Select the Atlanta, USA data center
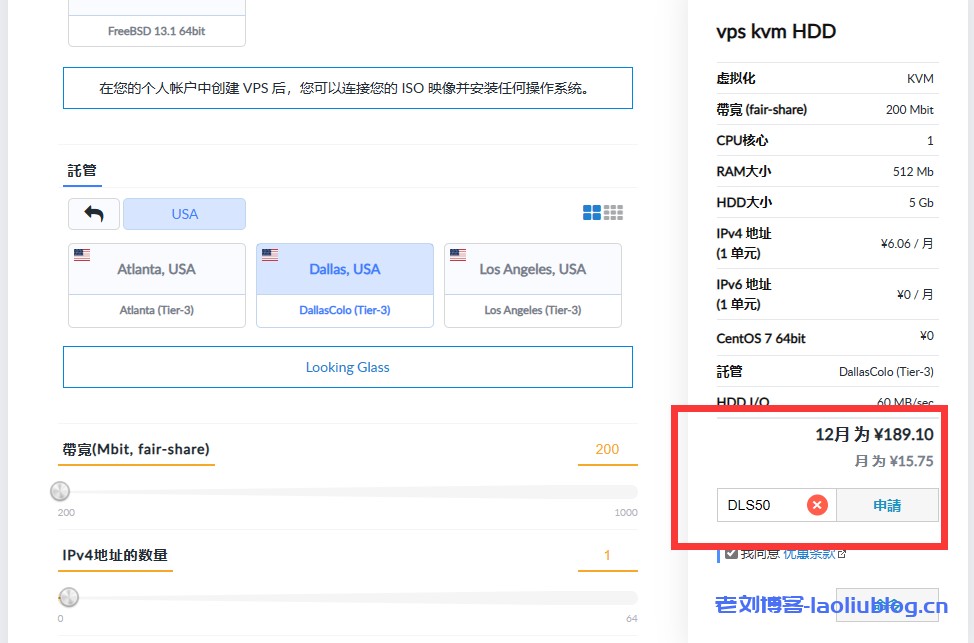This screenshot has height=643, width=974. pos(156,269)
